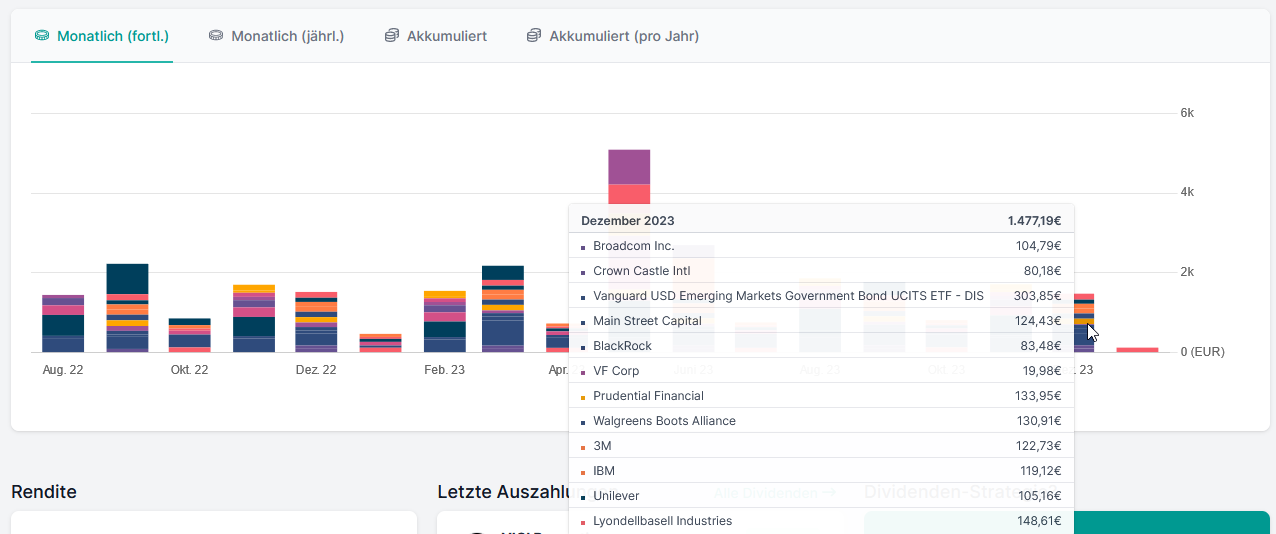Click the red marker beside Lyondellbasell Industries
The height and width of the screenshot is (534, 1276).
point(583,522)
